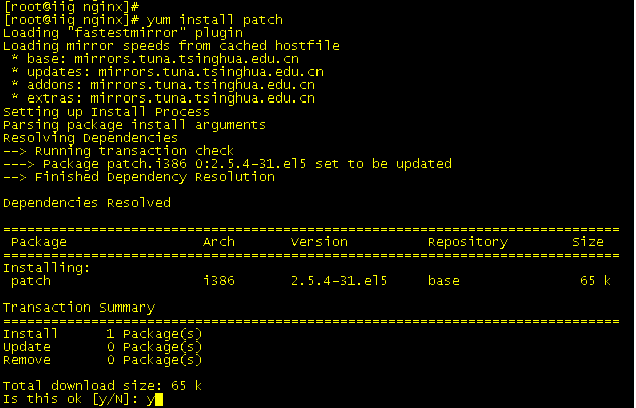This screenshot has height=408, width=636.
Task: Click the 'i386' architecture value in table
Action: tap(219, 281)
